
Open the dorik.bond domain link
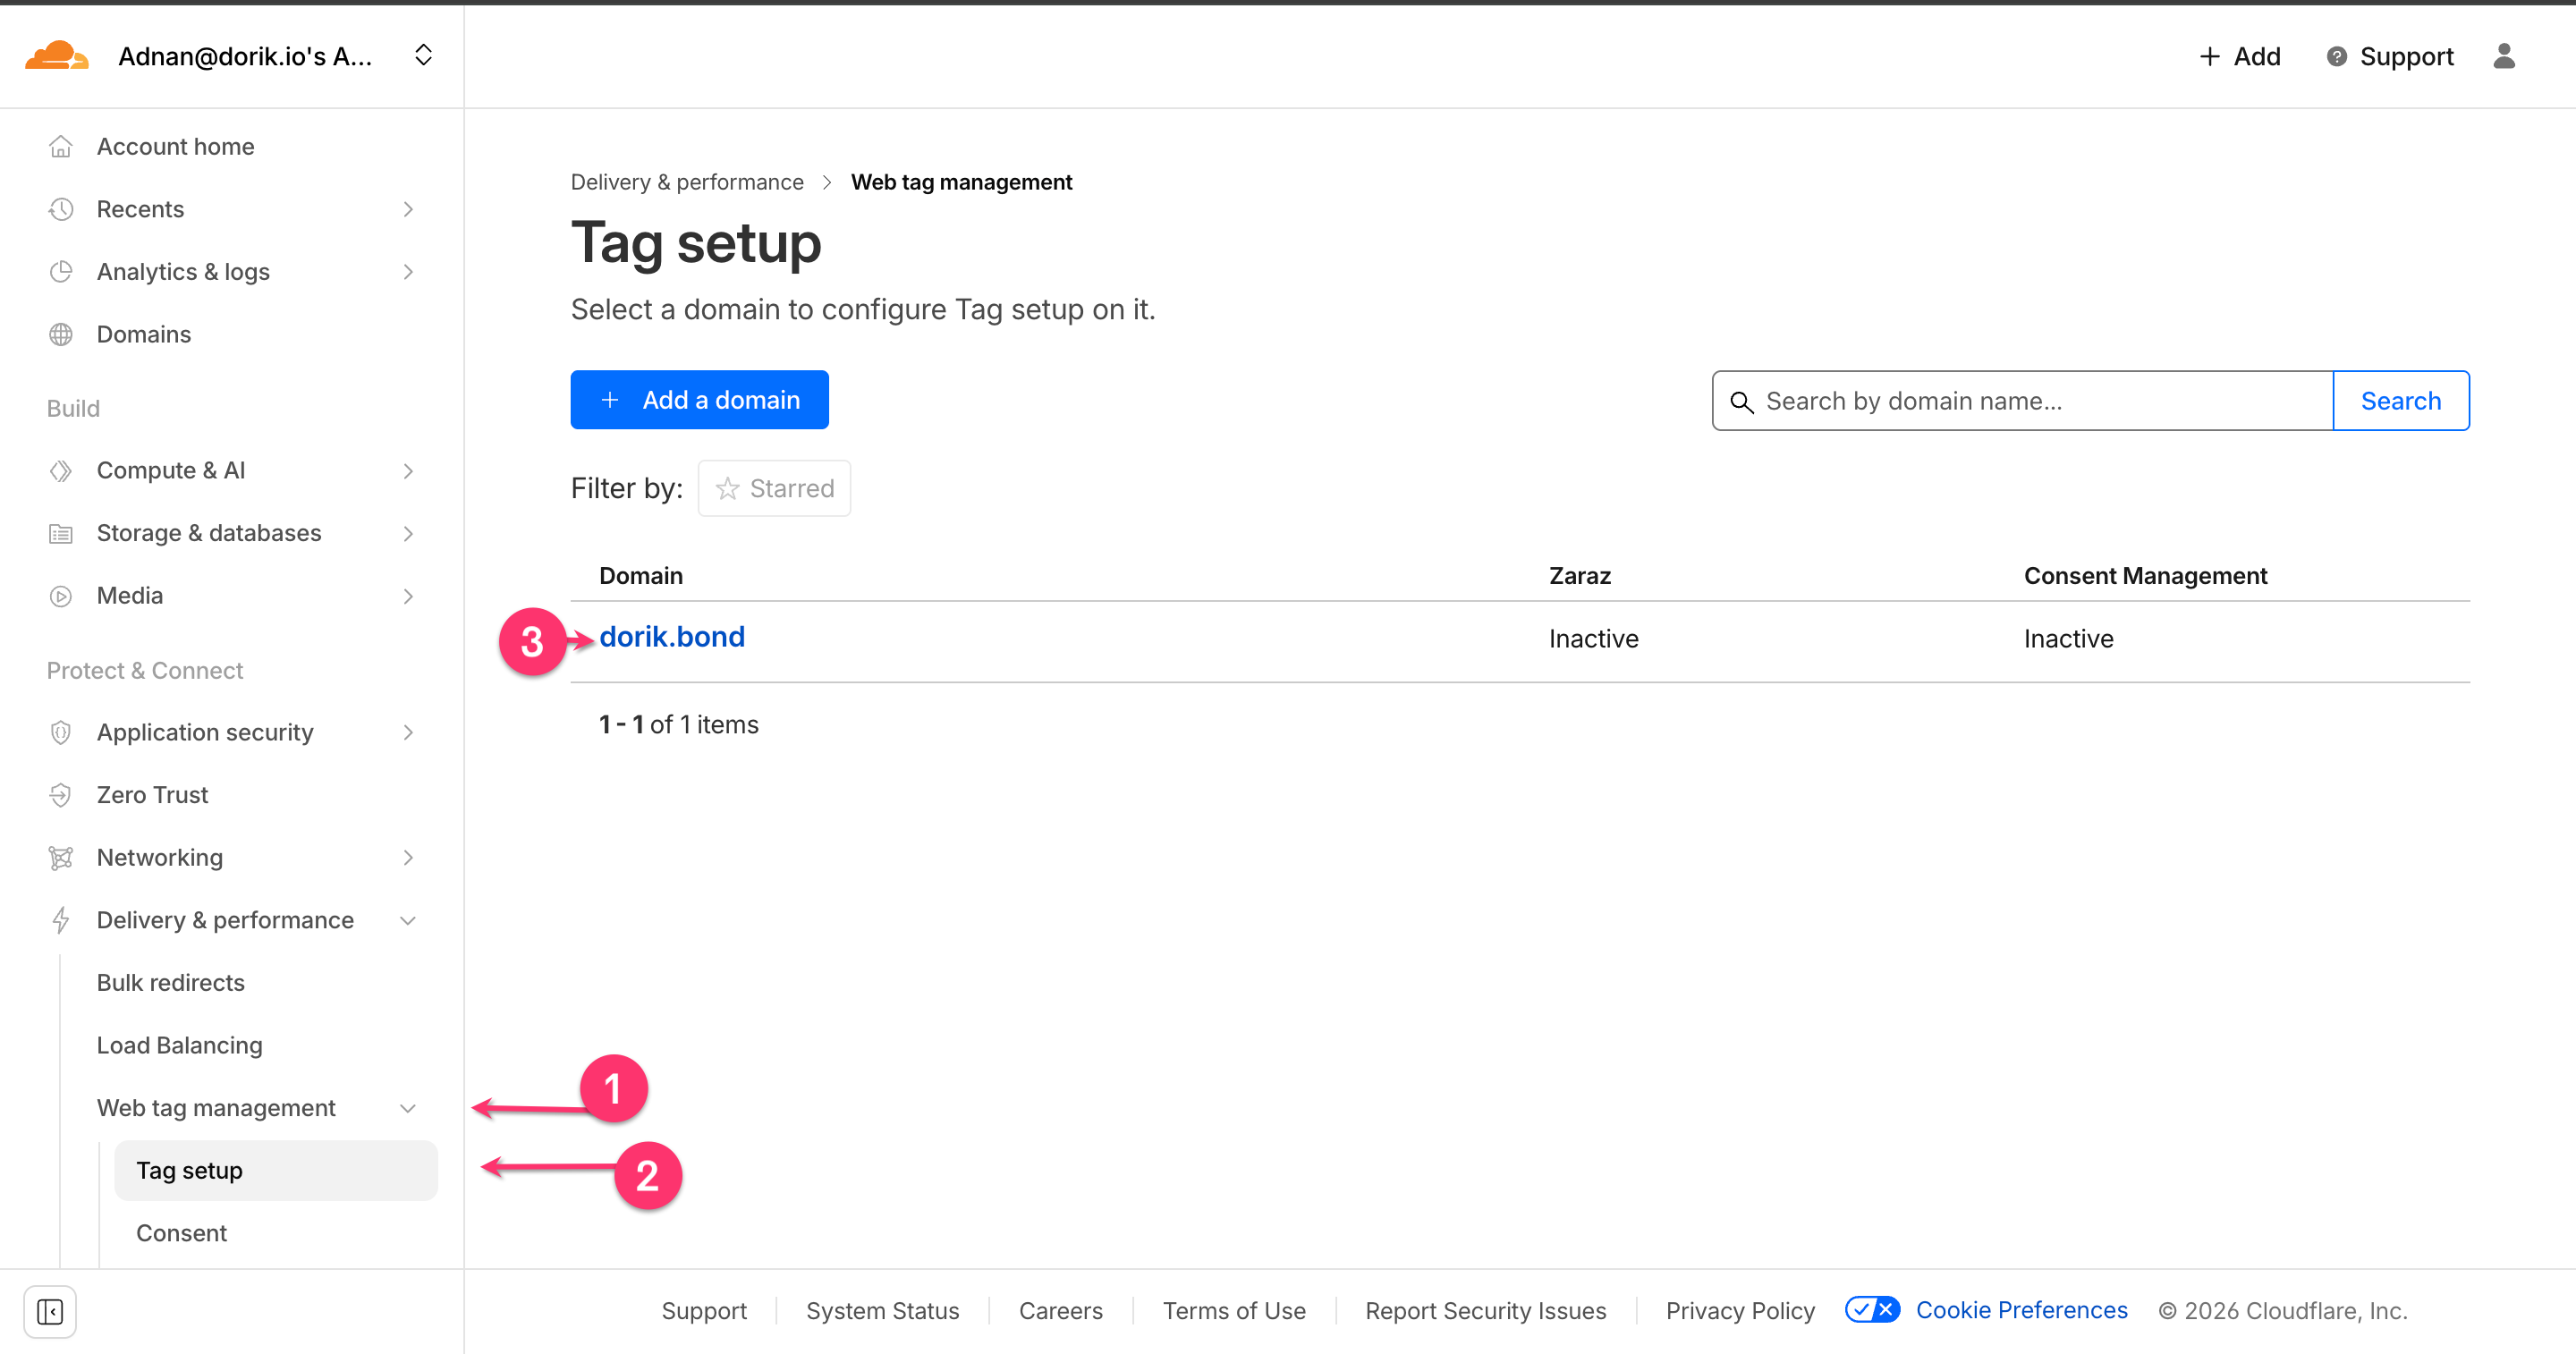point(672,637)
